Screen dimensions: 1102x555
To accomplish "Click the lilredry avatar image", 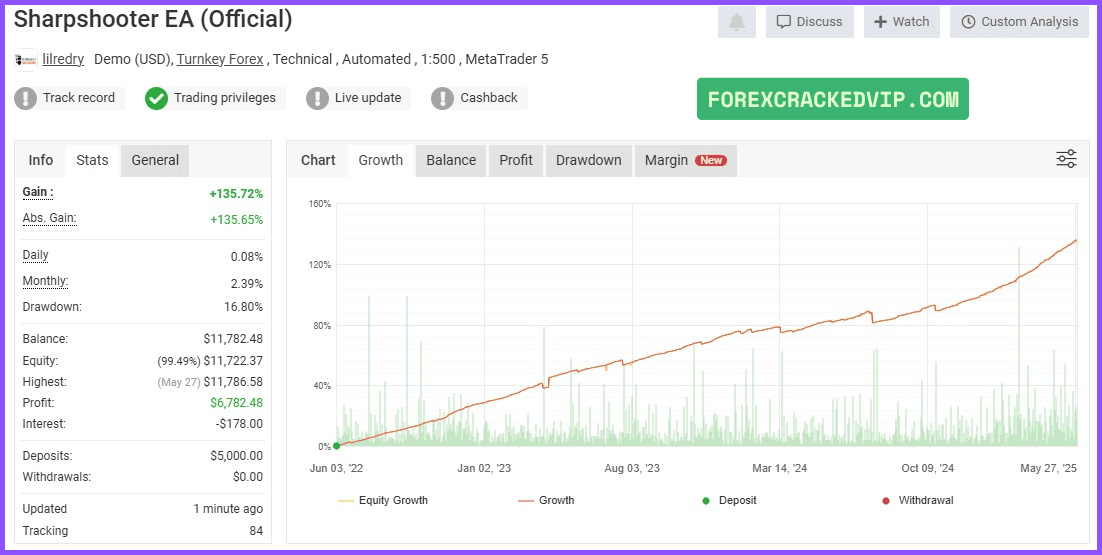I will click(x=26, y=60).
